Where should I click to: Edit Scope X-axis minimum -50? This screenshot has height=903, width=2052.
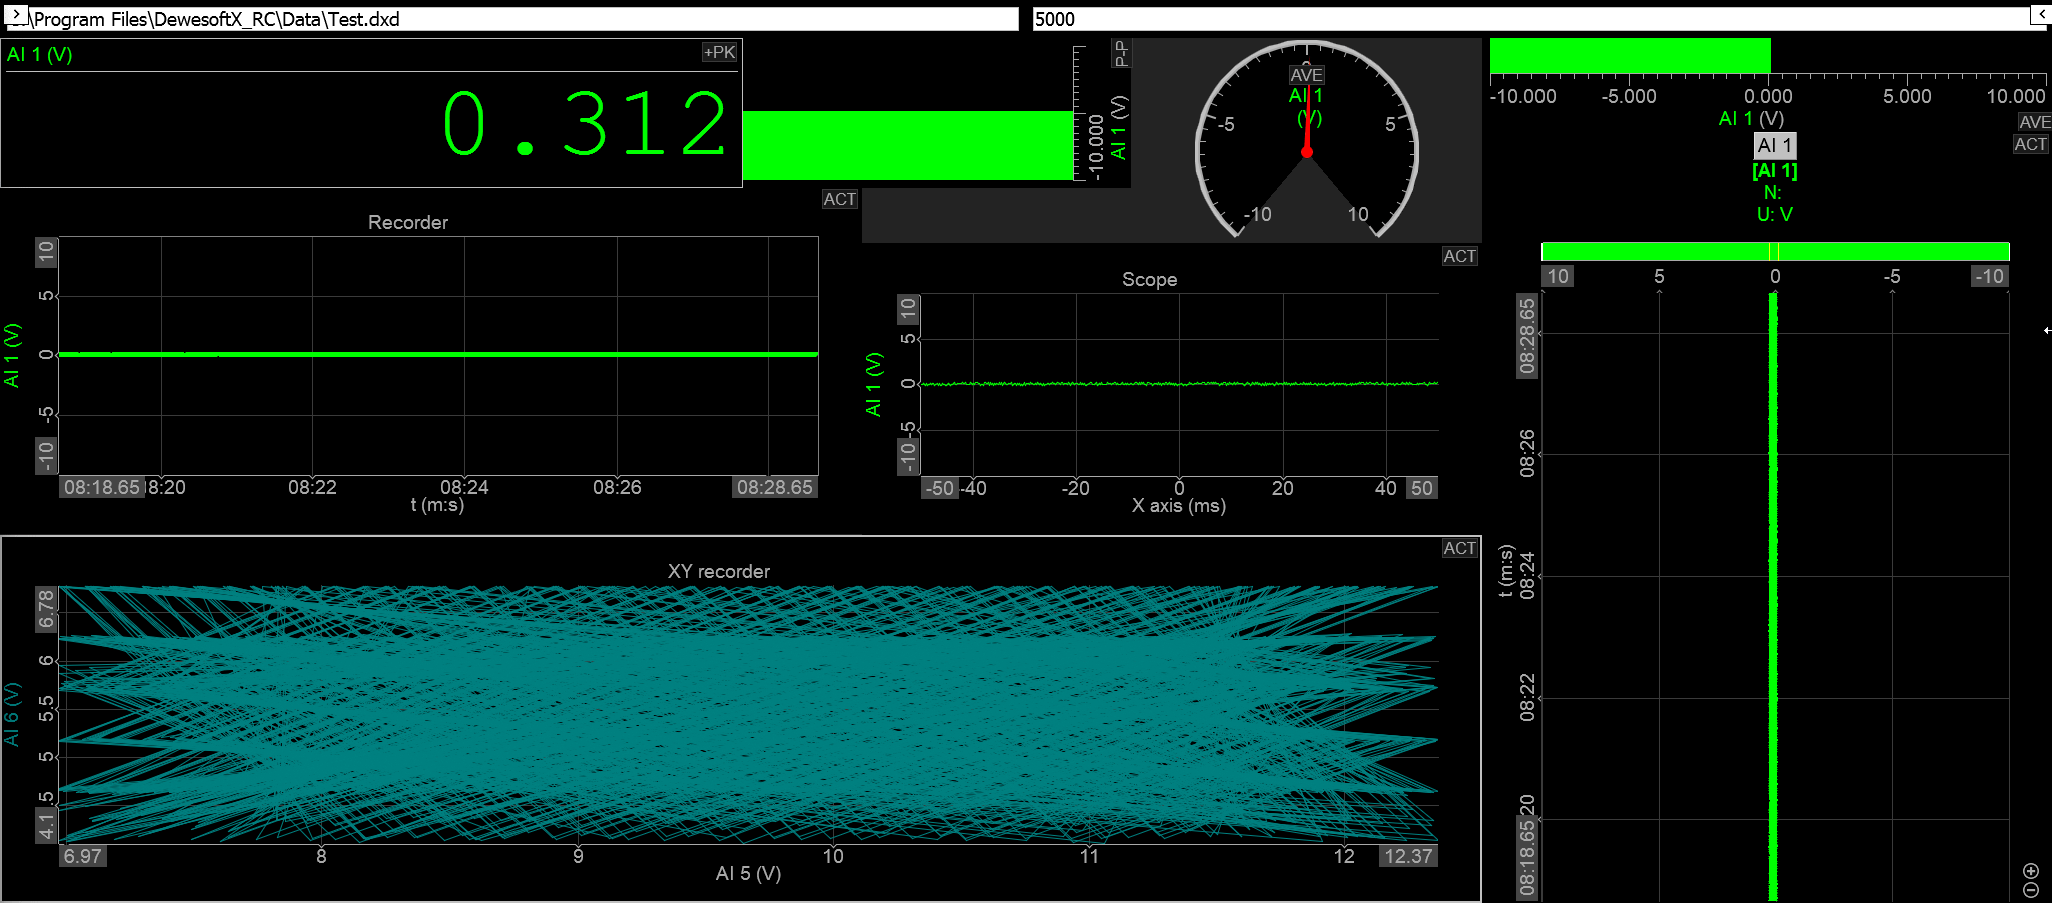[x=940, y=488]
